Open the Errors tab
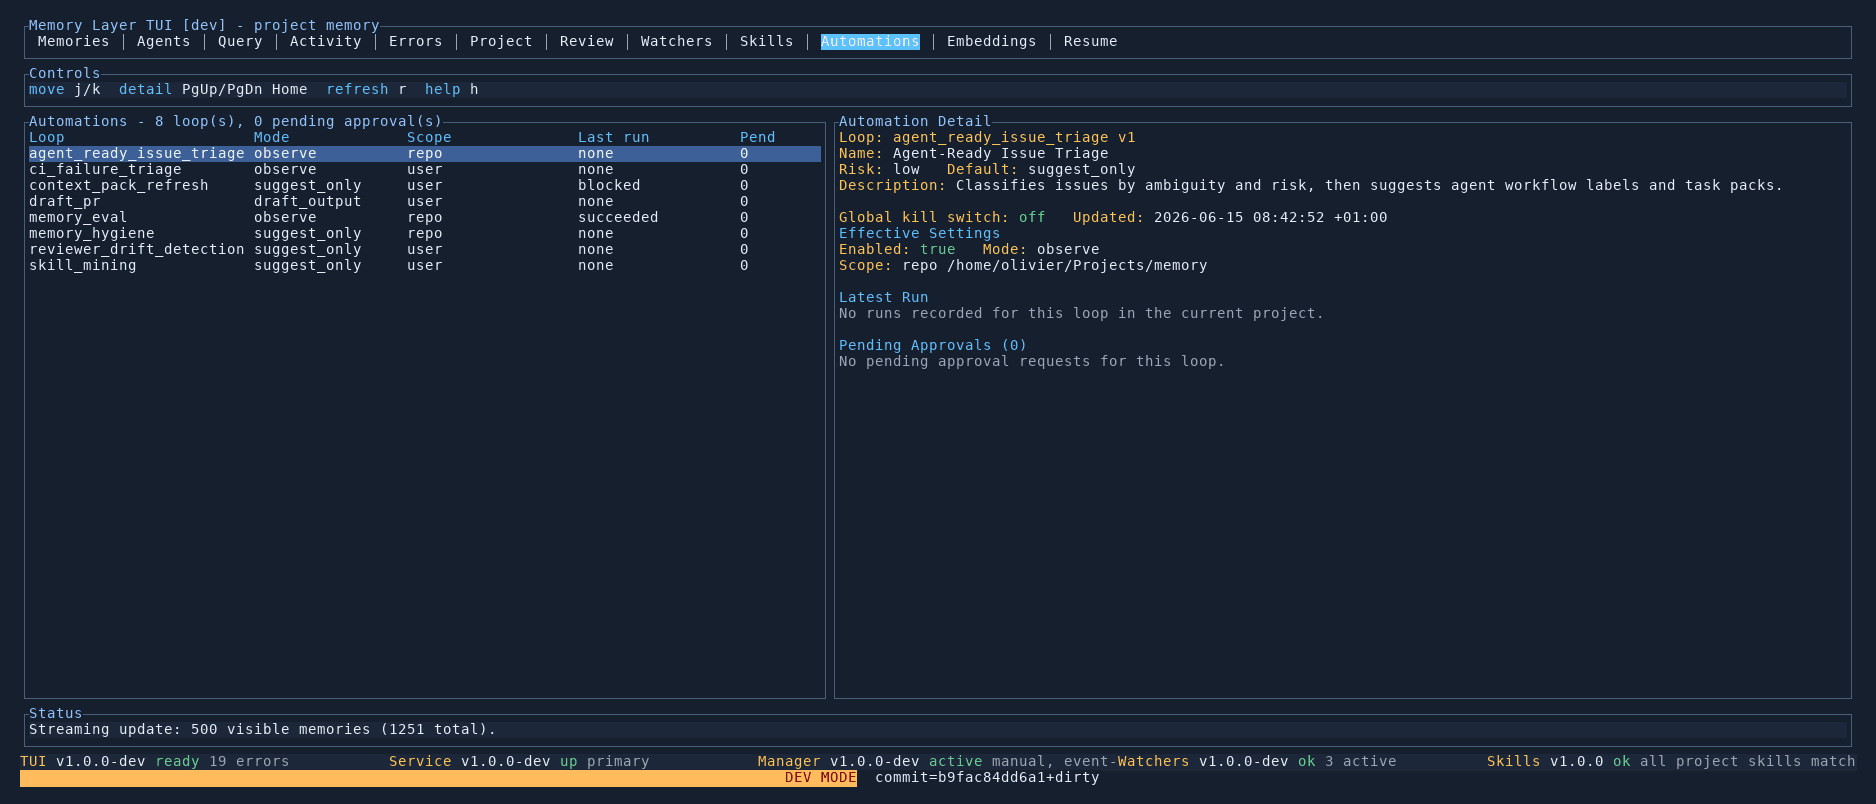This screenshot has height=804, width=1876. pos(415,41)
